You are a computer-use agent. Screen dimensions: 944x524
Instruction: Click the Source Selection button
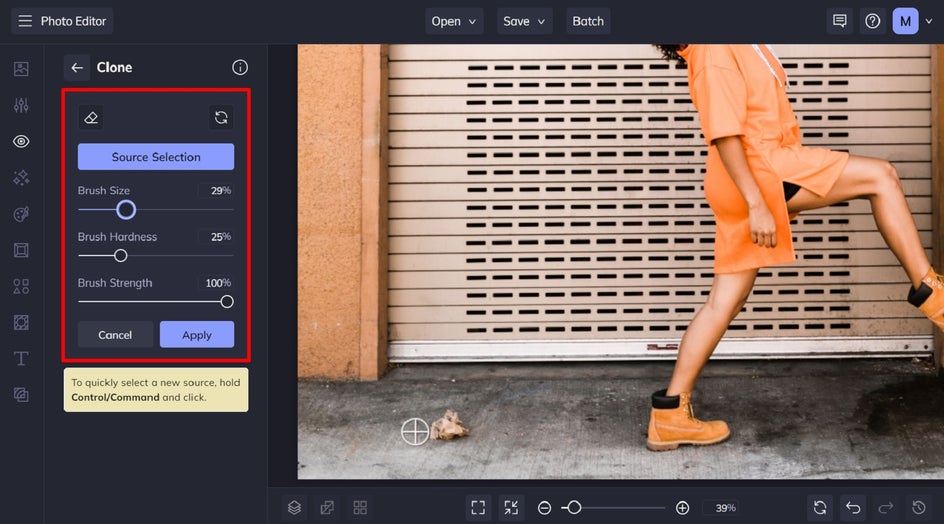156,157
